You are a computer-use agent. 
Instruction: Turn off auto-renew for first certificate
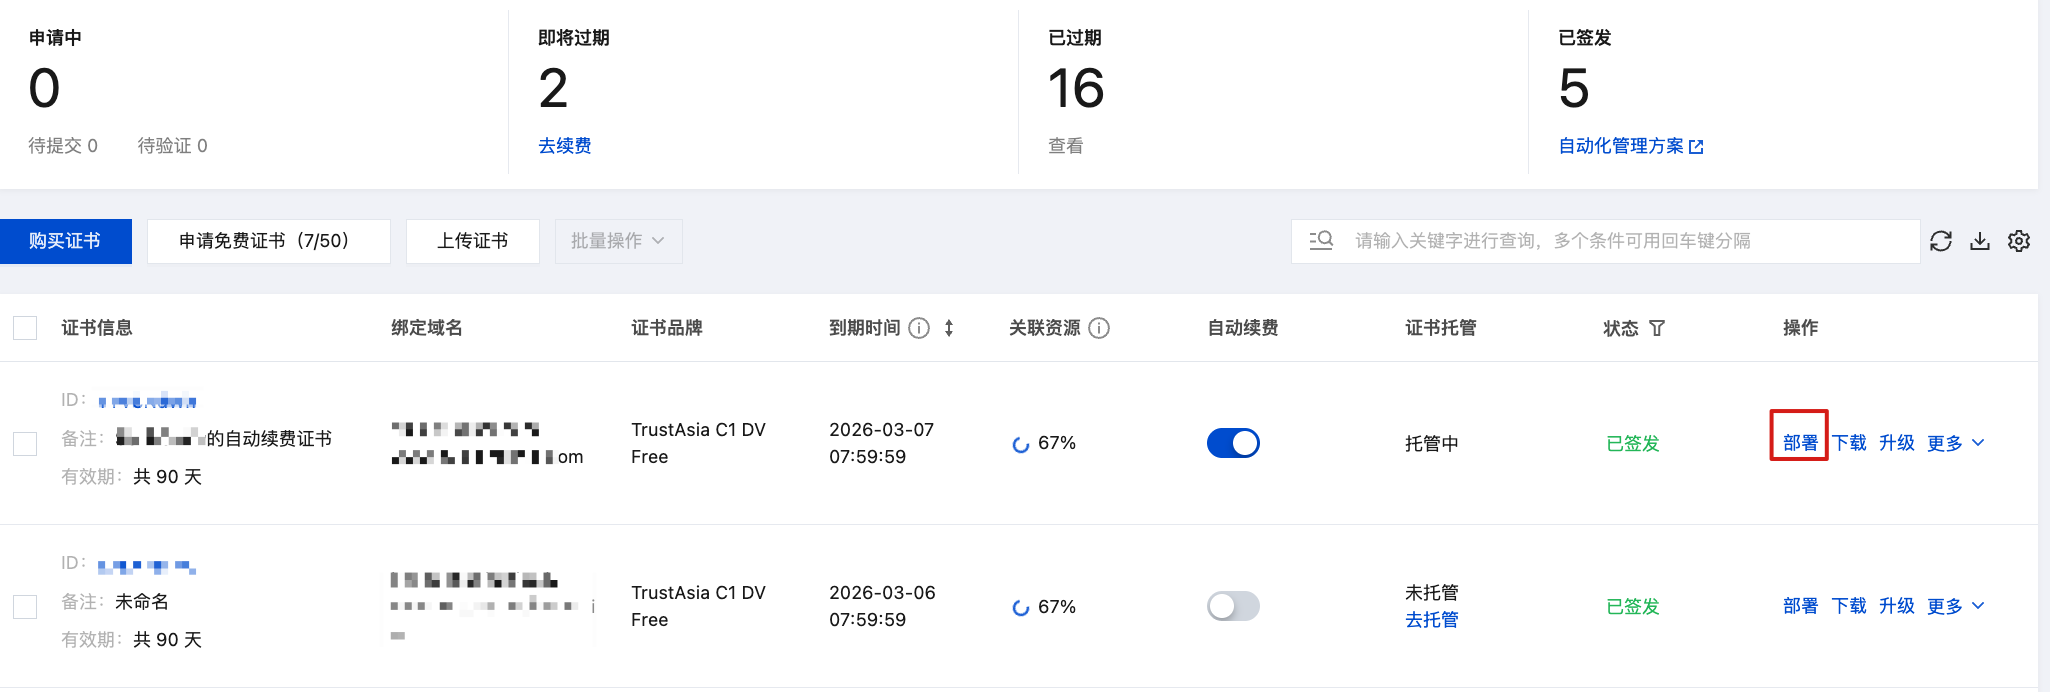[1233, 443]
